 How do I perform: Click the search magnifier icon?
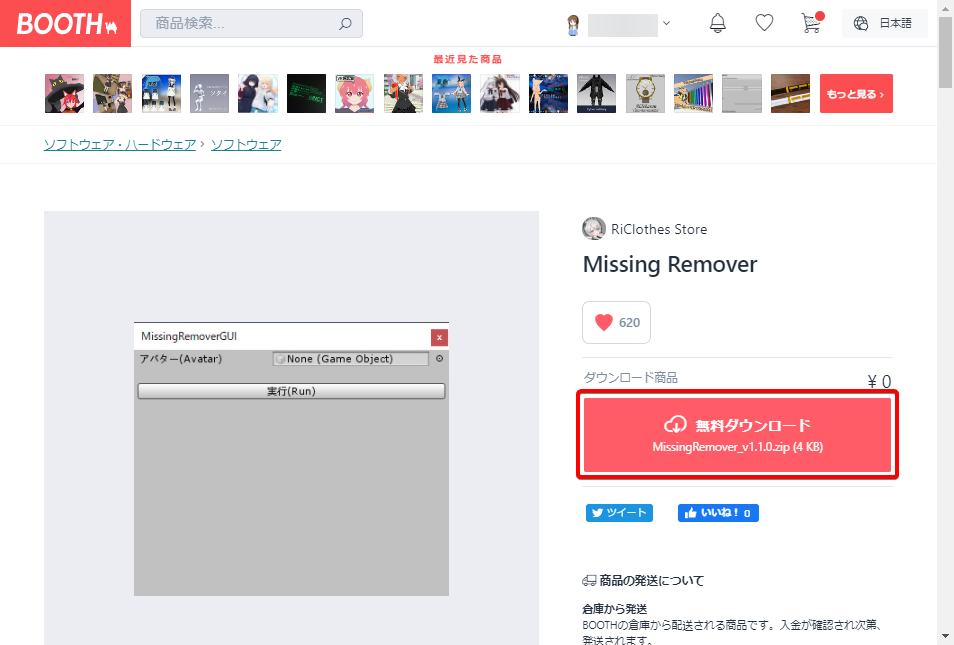(x=345, y=24)
